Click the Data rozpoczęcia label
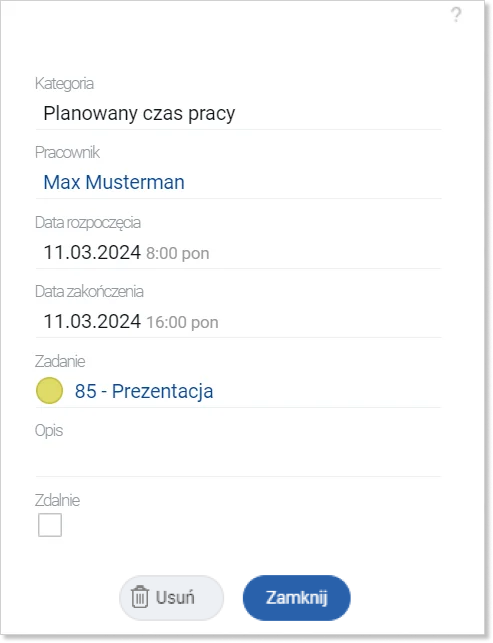The image size is (493, 643). point(88,223)
